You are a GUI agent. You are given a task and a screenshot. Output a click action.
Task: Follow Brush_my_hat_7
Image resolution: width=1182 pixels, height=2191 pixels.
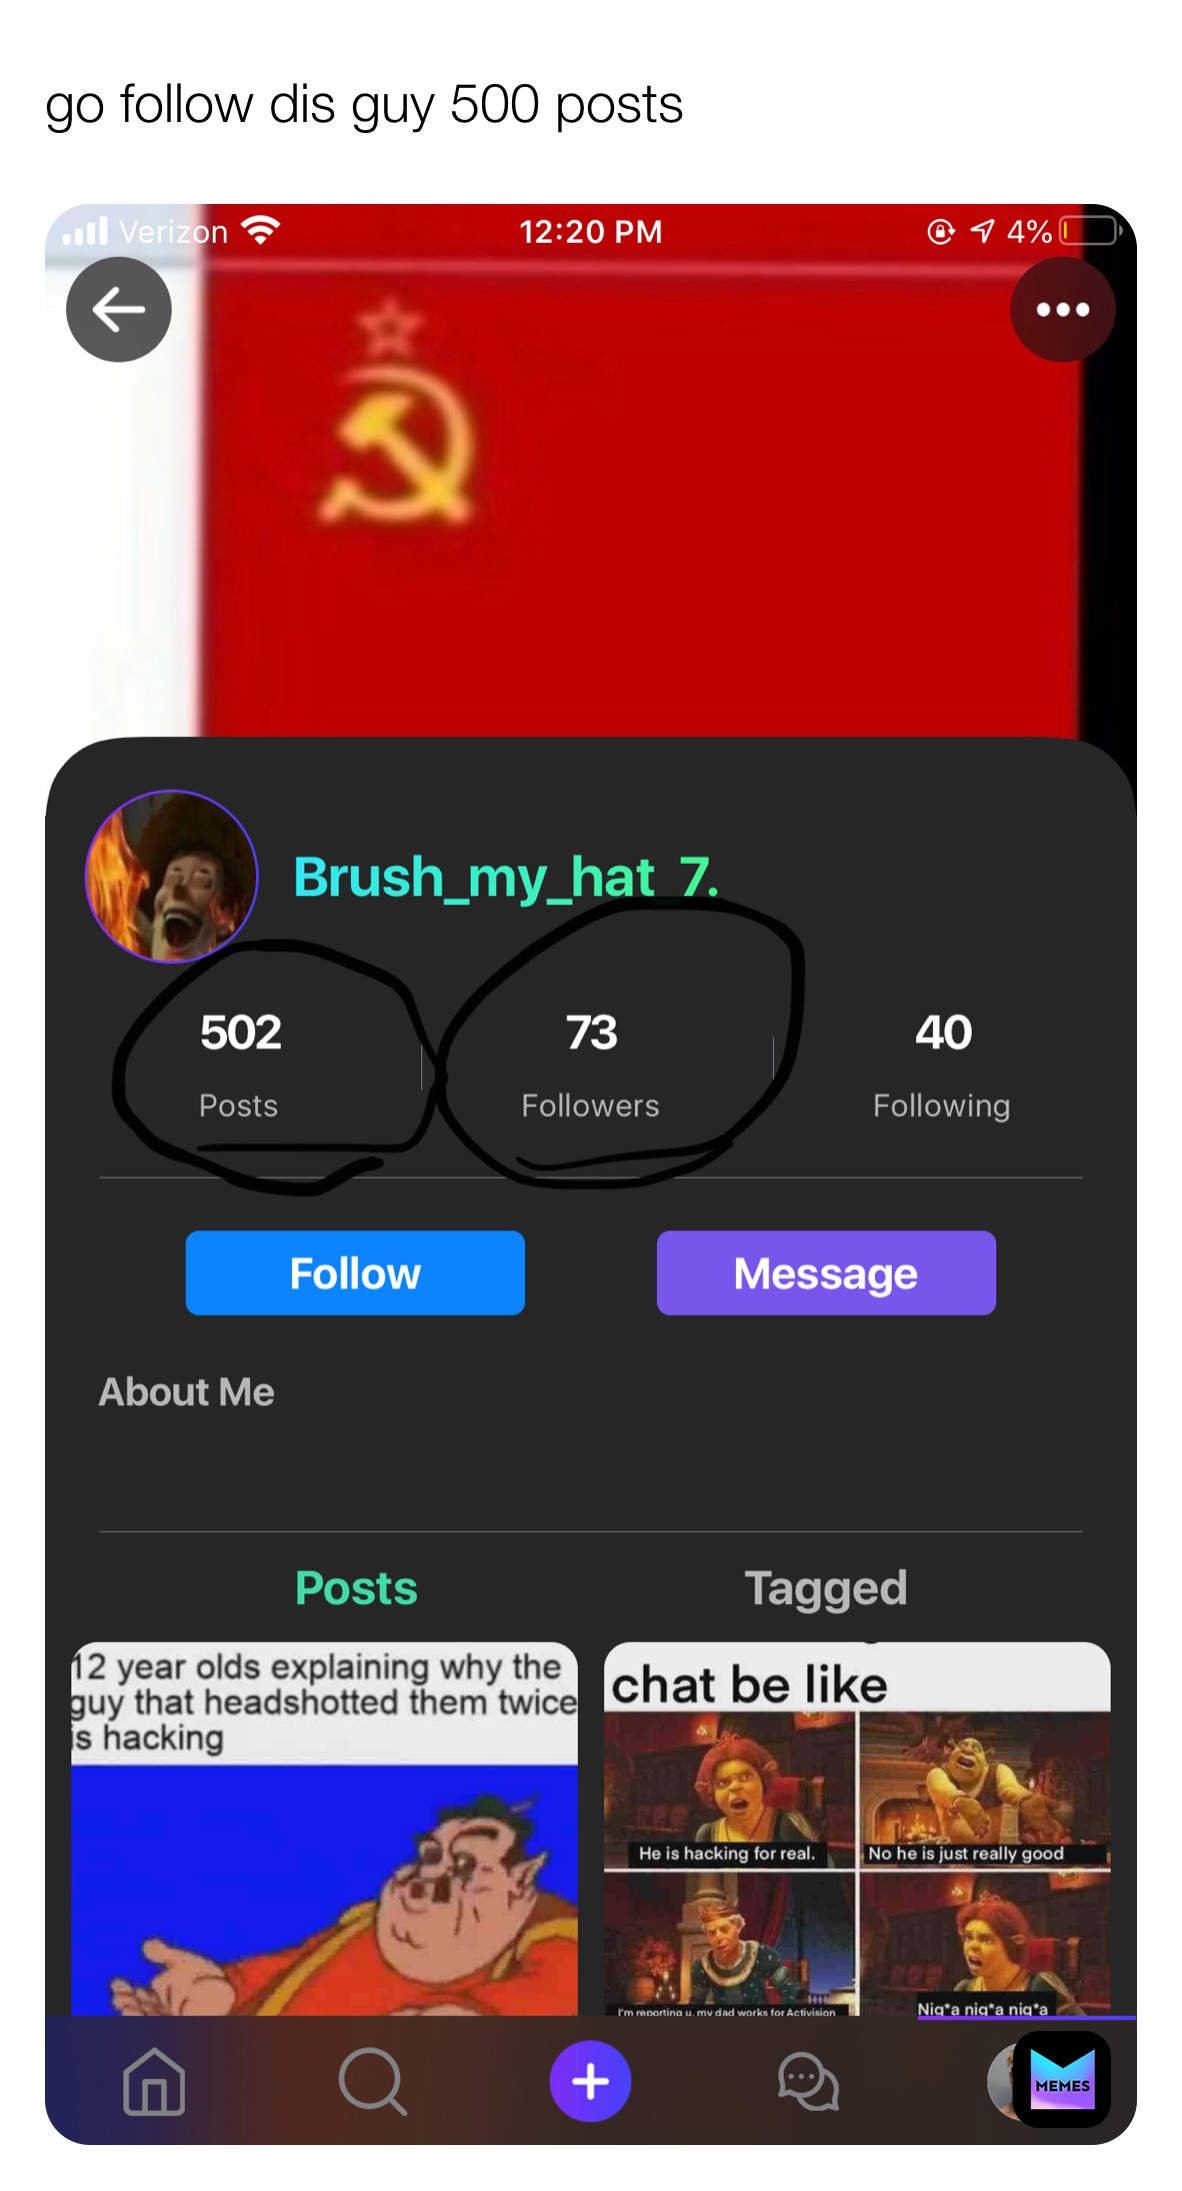point(355,1272)
